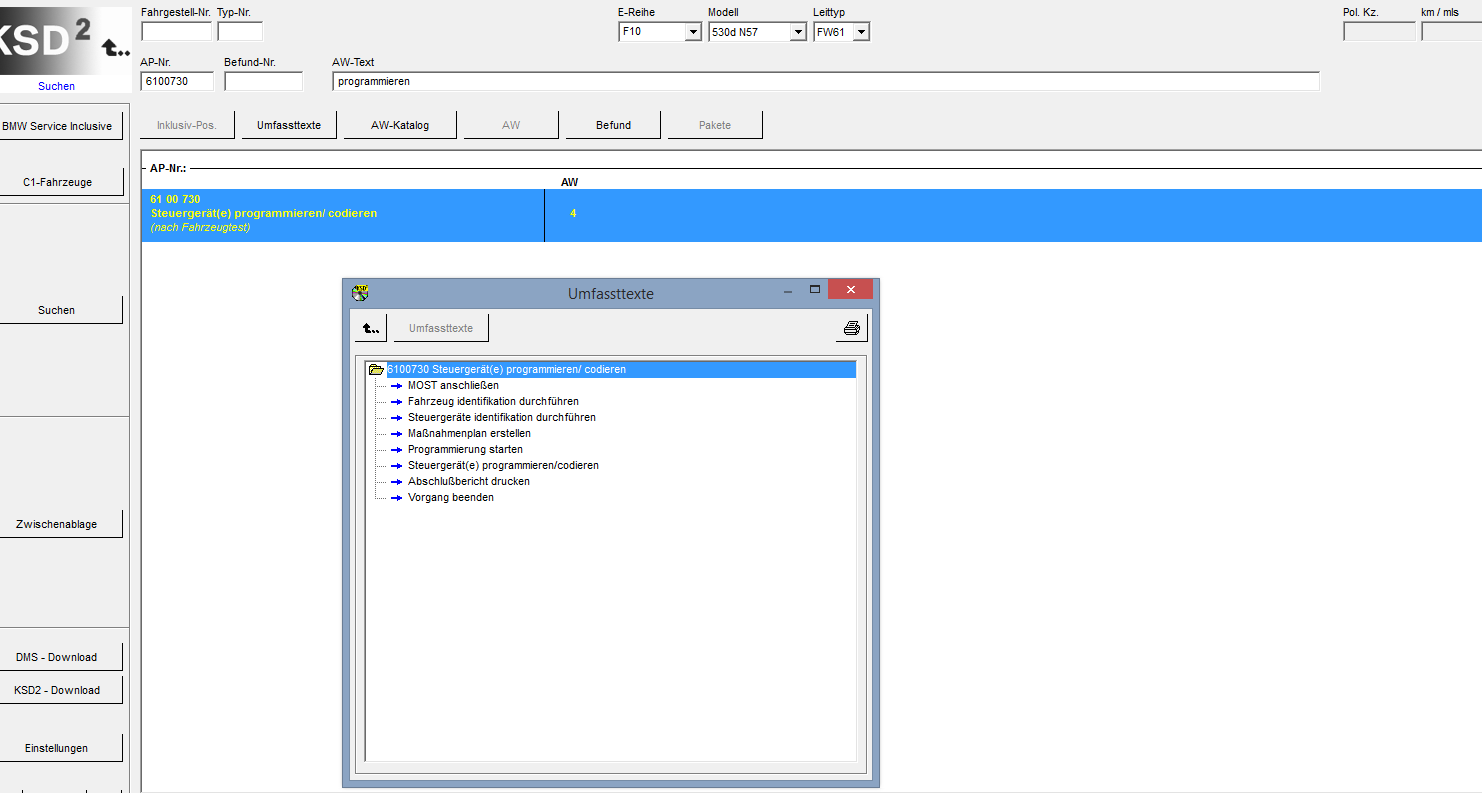Viewport: 1482px width, 793px height.
Task: Click the AW column header
Action: point(569,182)
